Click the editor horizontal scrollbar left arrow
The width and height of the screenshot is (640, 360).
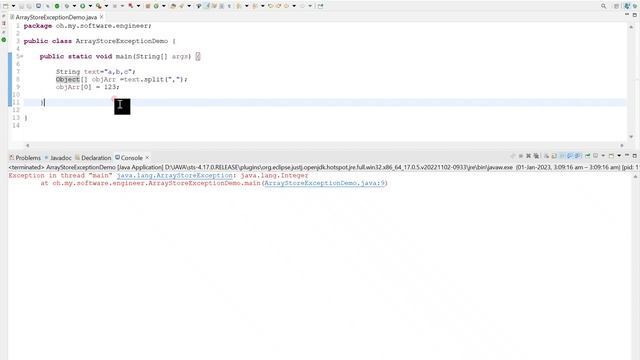click(27, 145)
